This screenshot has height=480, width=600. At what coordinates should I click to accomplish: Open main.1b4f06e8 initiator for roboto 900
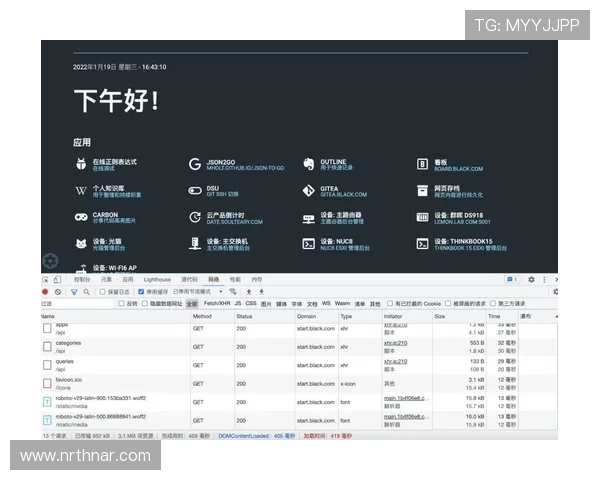406,398
